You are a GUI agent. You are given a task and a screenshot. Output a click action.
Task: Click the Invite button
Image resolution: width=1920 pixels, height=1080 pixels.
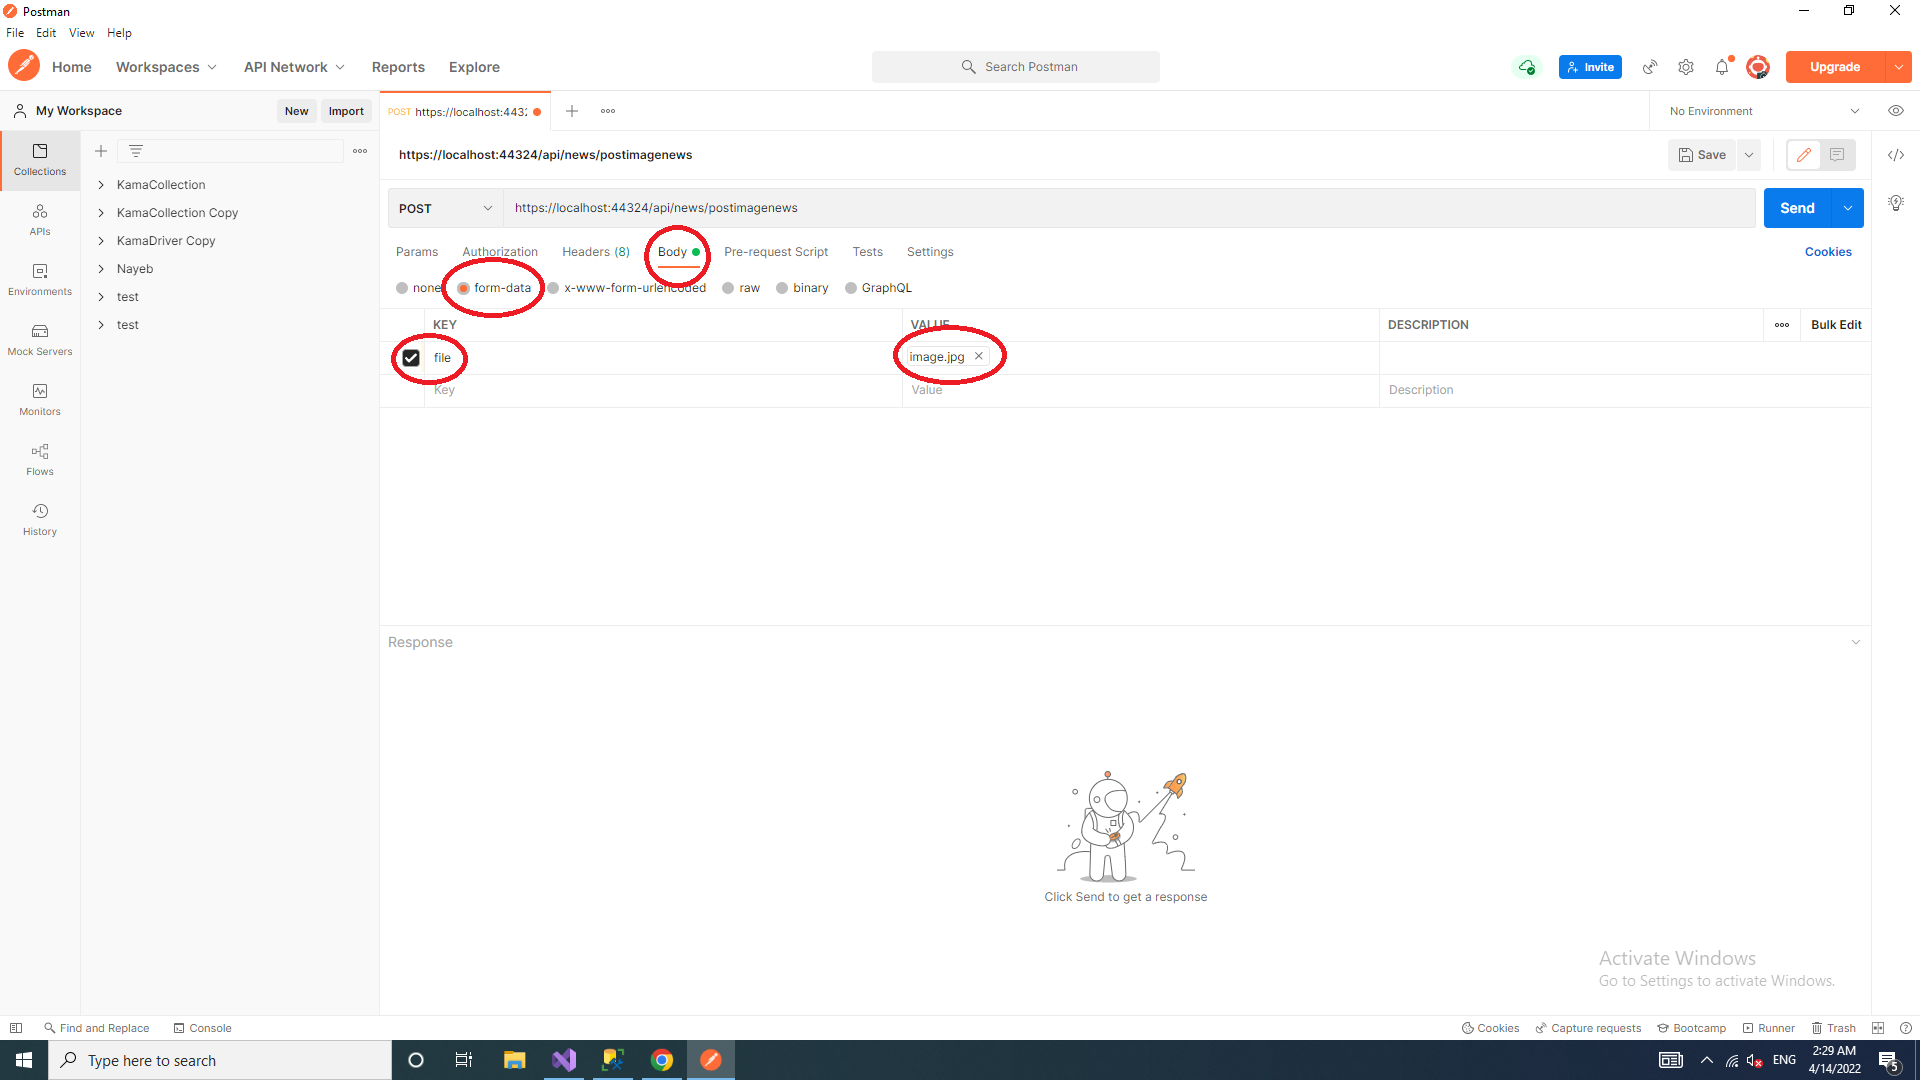point(1590,67)
